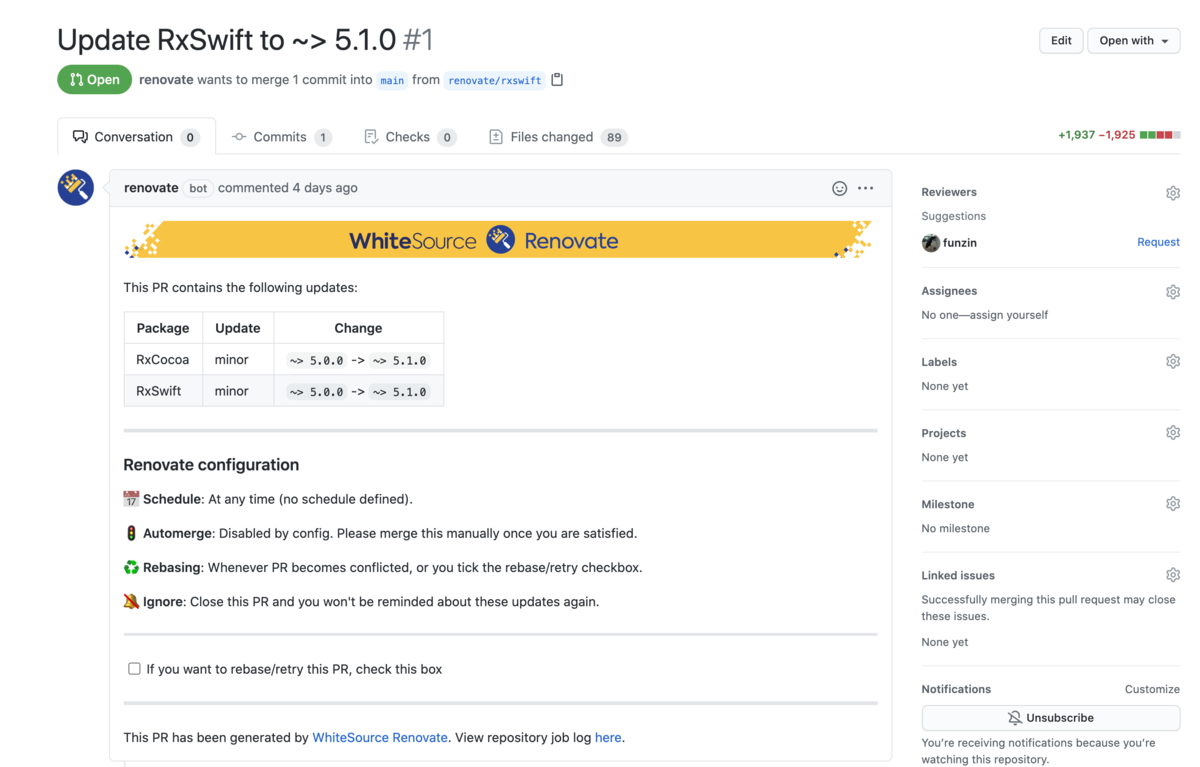The height and width of the screenshot is (767, 1200).
Task: Click +1,937 additions count
Action: pyautogui.click(x=1076, y=135)
